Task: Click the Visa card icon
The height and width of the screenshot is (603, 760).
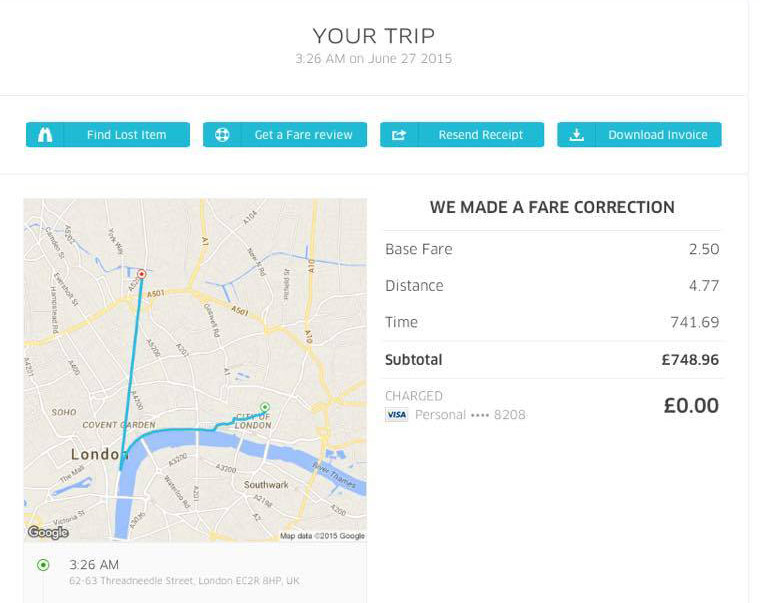Action: [396, 414]
